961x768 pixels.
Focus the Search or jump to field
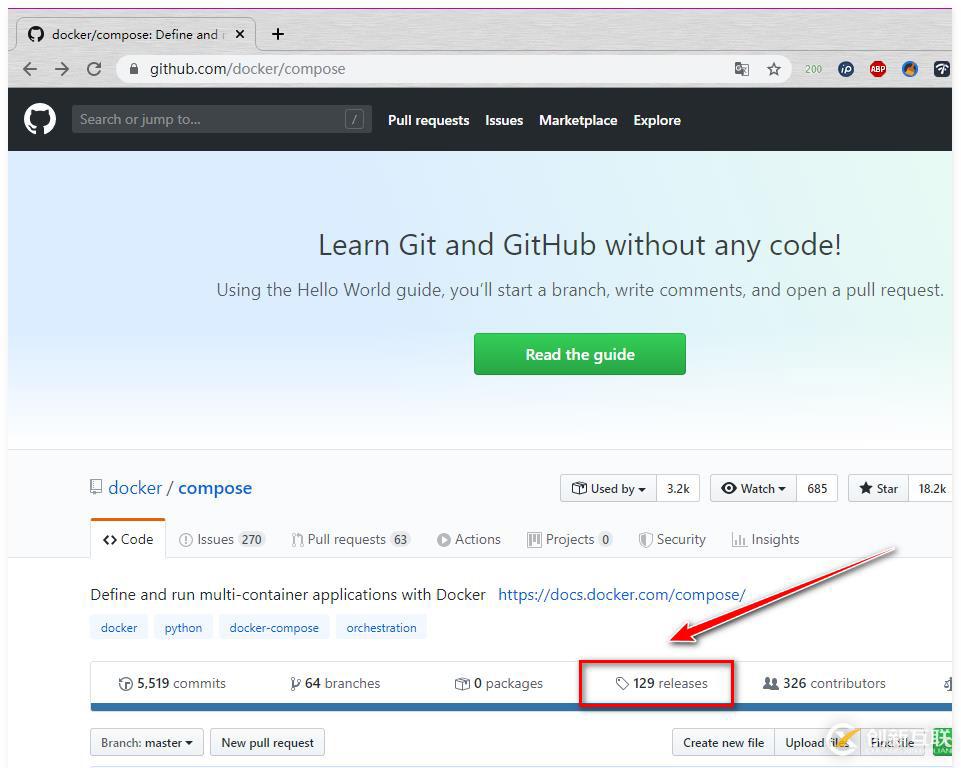click(x=222, y=119)
